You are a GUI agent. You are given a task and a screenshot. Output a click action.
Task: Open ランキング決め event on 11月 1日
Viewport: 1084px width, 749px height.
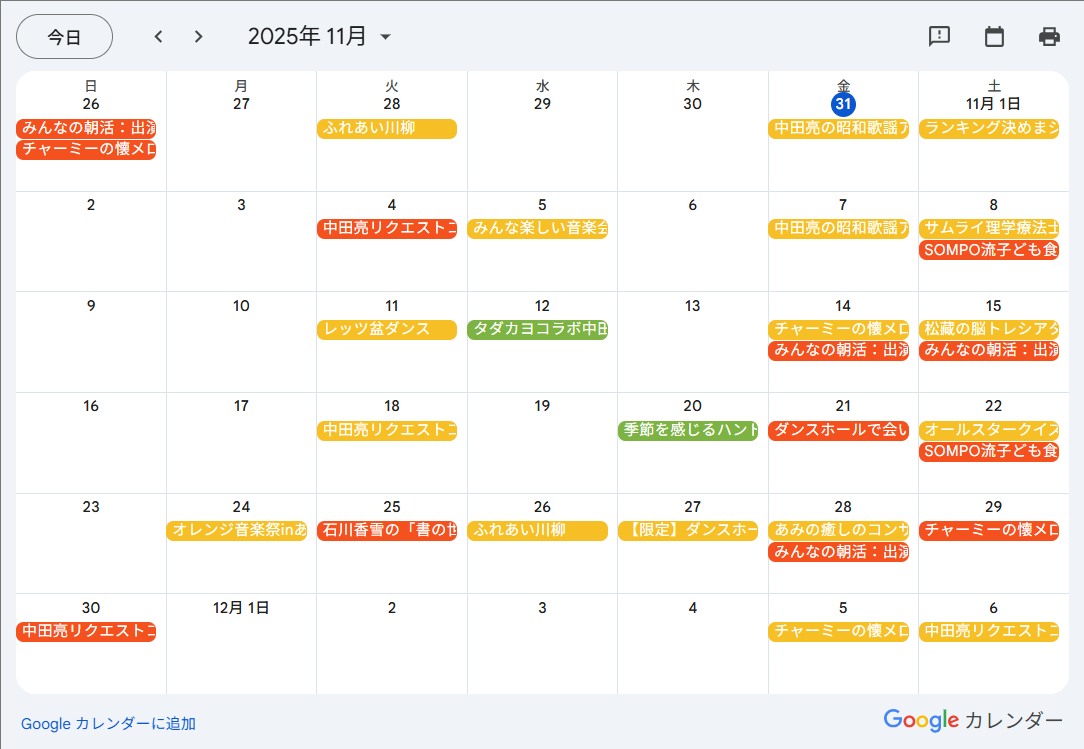point(989,129)
